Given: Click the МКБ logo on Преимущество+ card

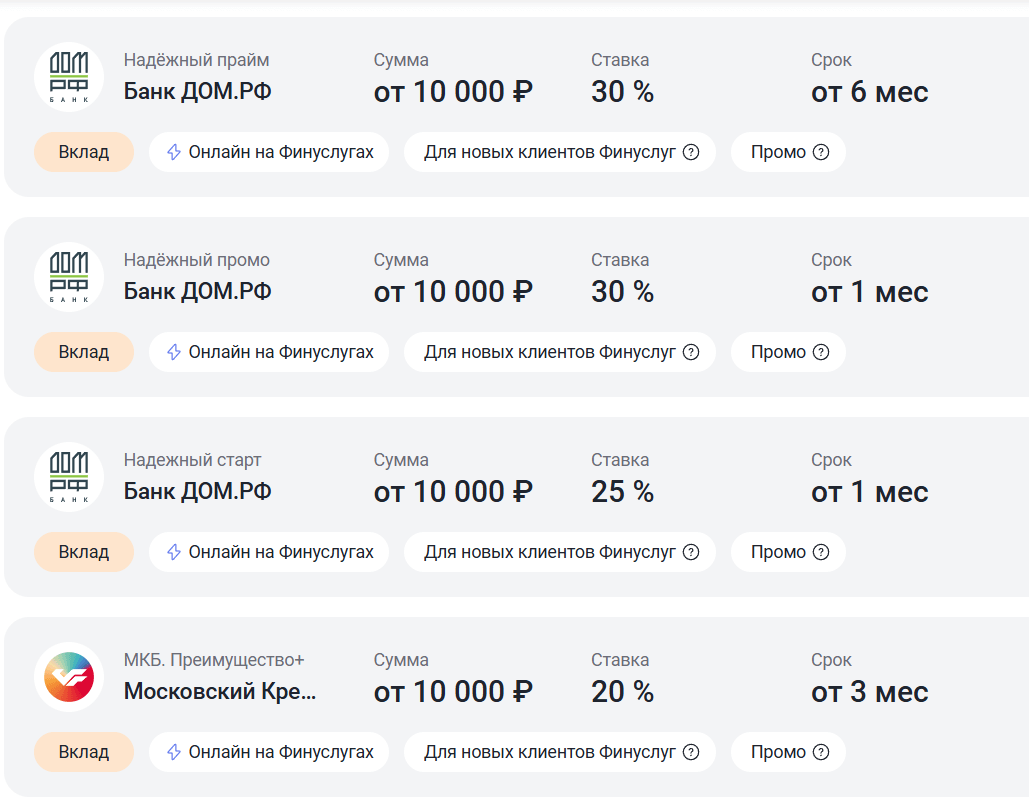Looking at the screenshot, I should coord(69,677).
